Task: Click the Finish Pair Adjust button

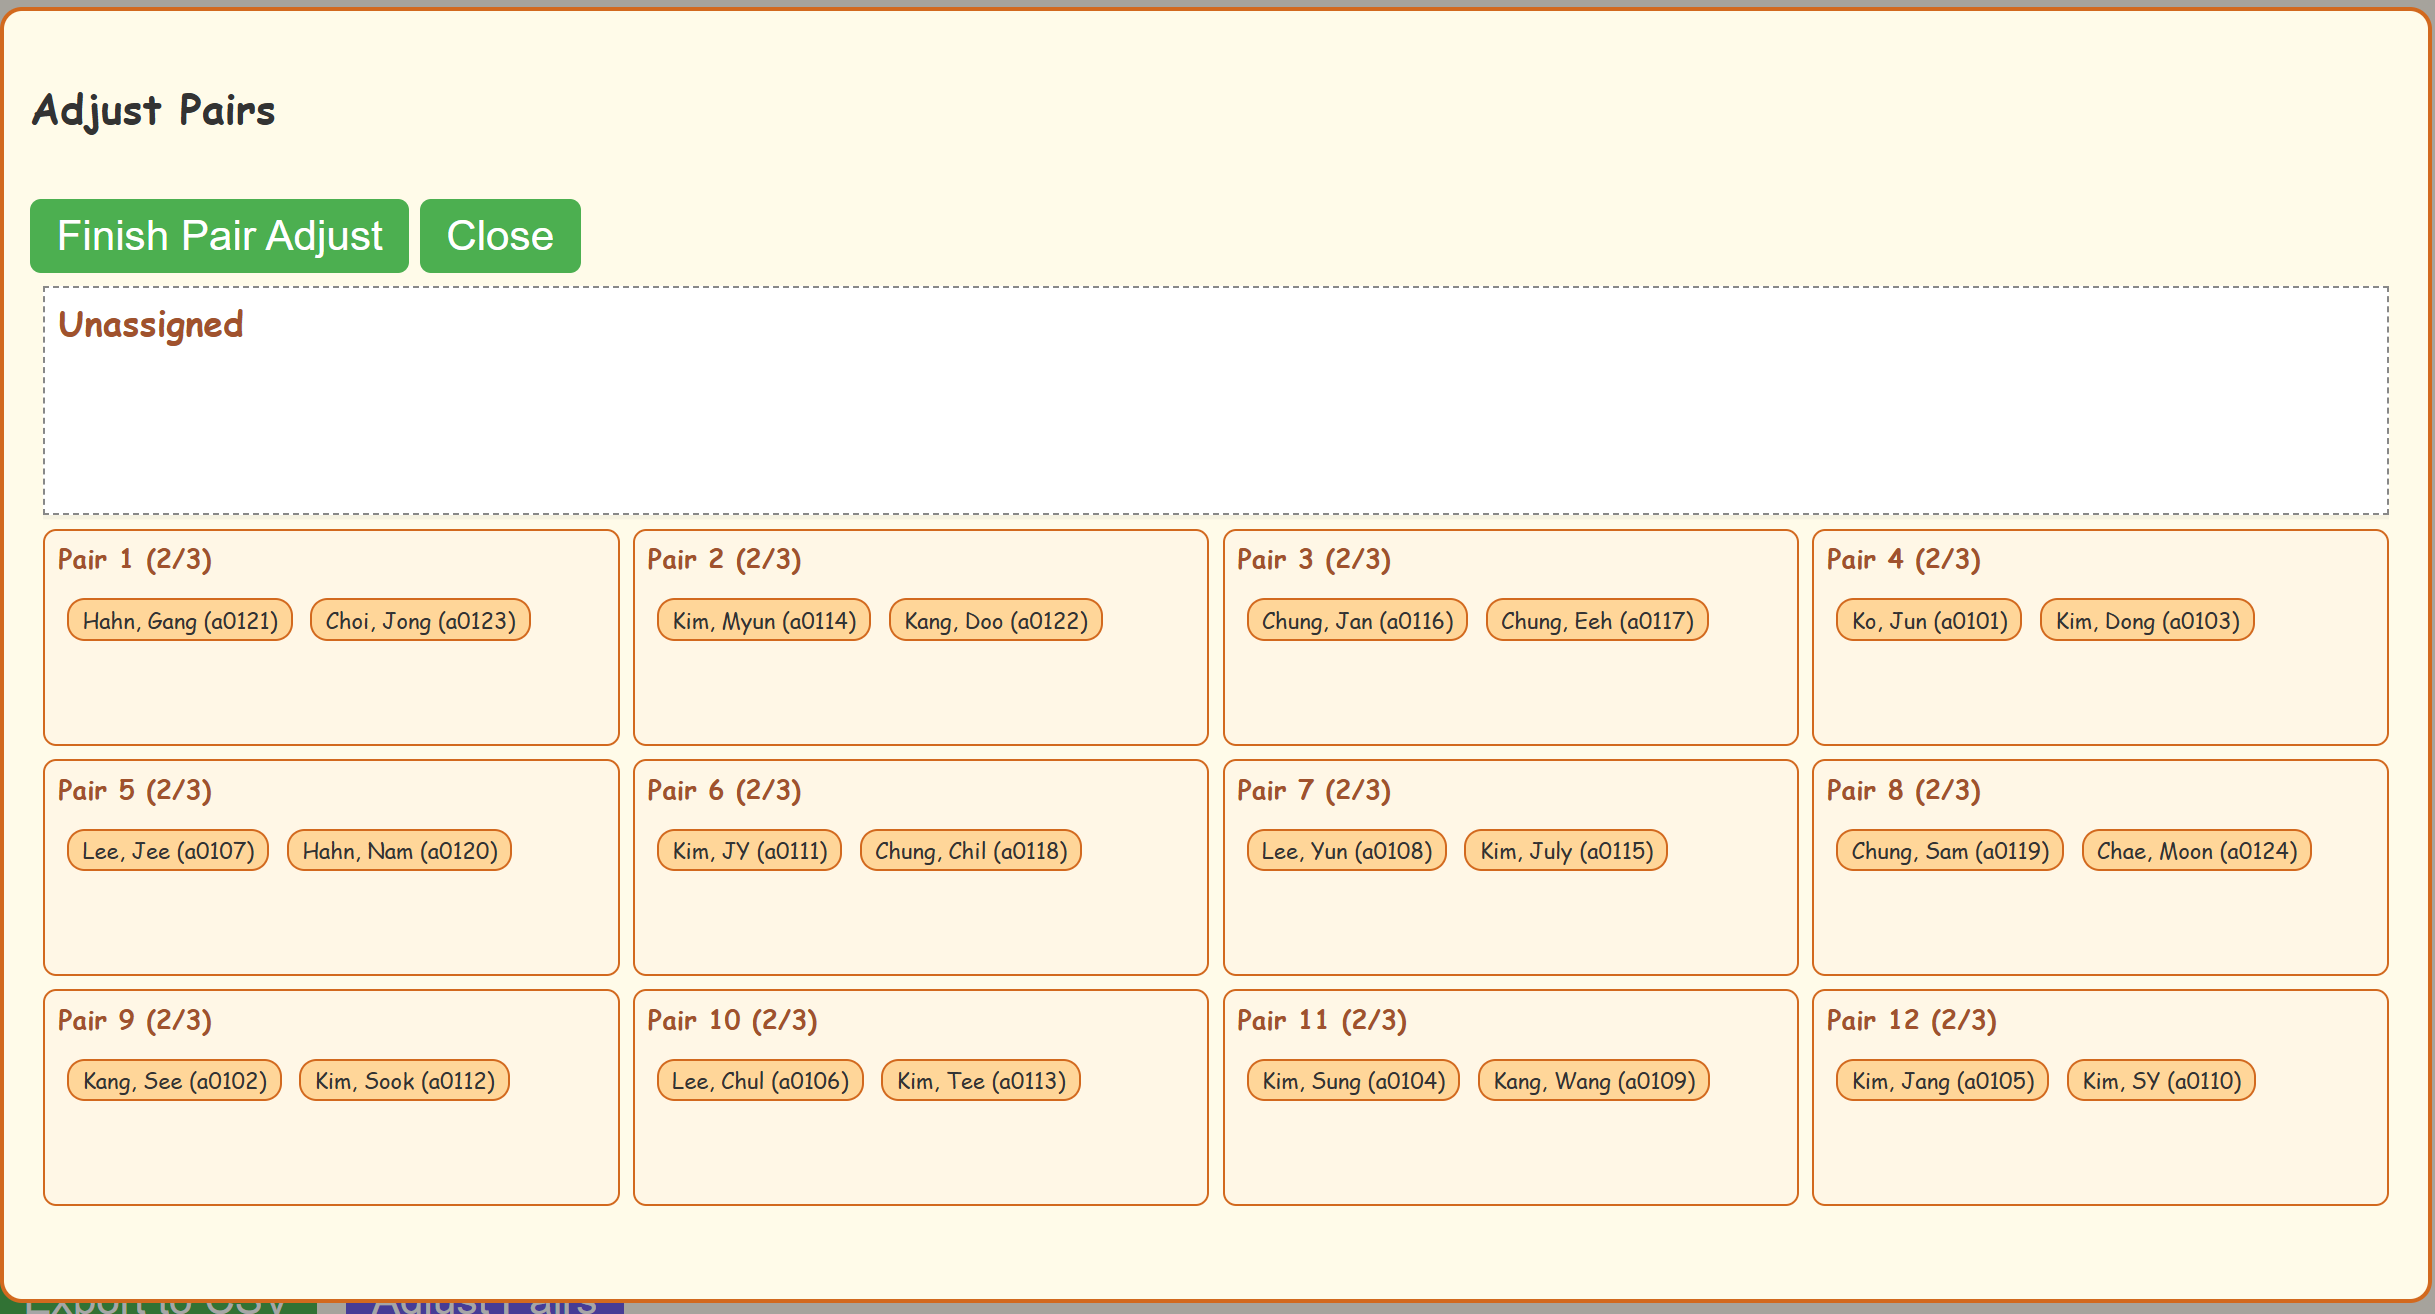Action: pos(219,236)
